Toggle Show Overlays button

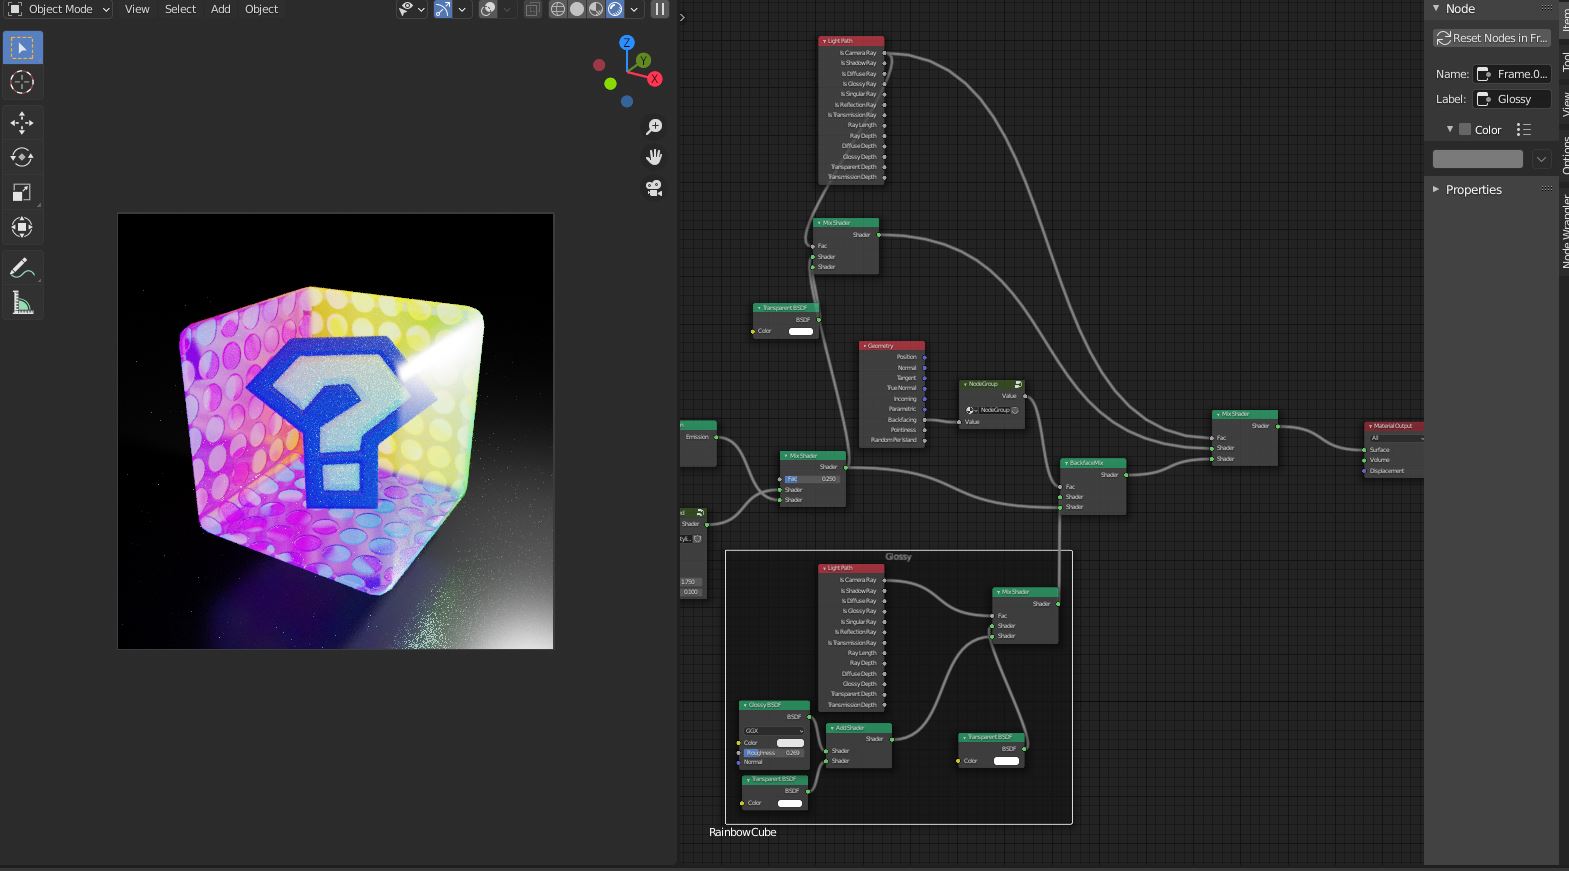pyautogui.click(x=488, y=9)
